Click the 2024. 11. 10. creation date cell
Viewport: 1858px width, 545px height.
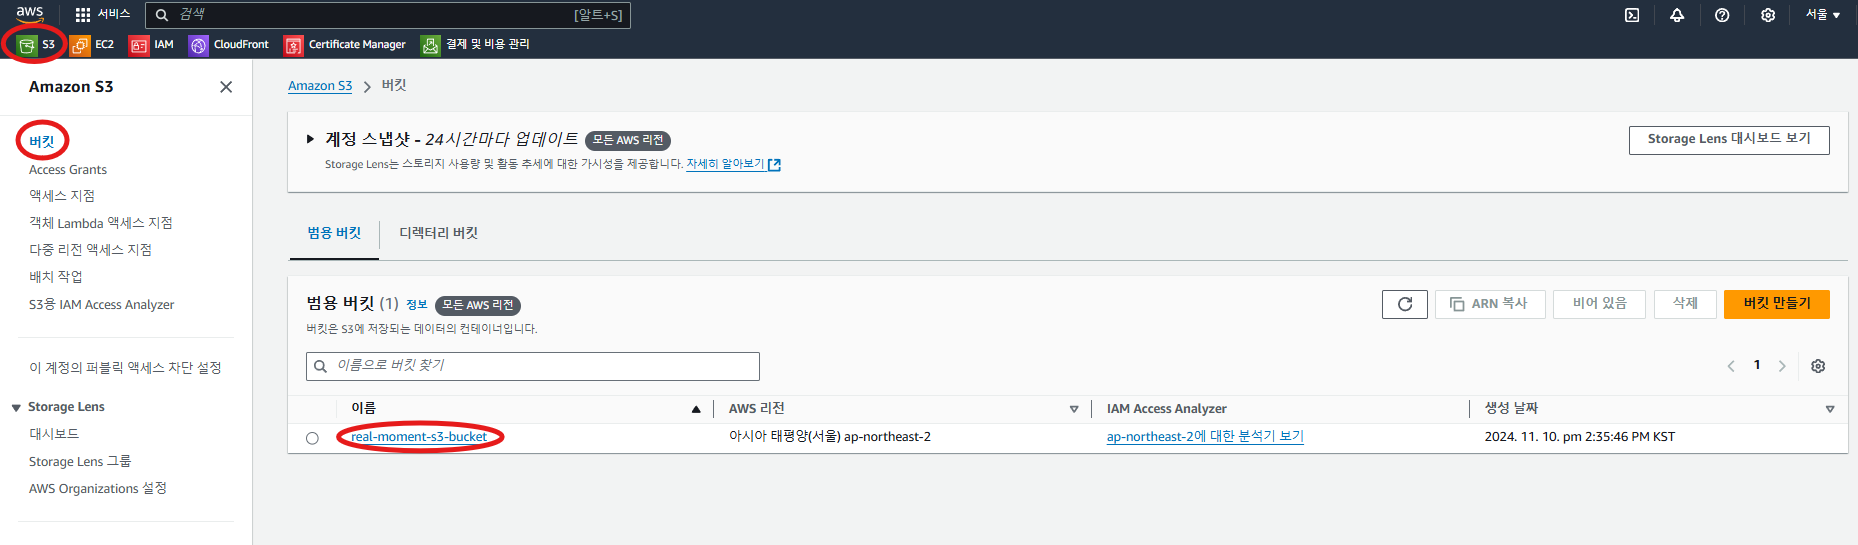(x=1579, y=437)
